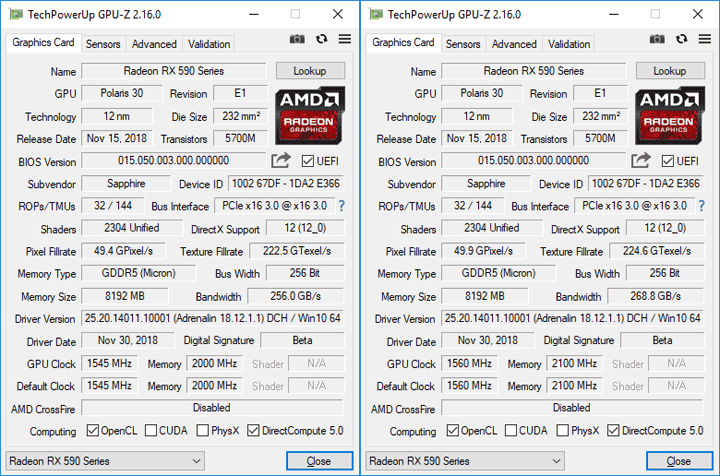
Task: Toggle CUDA checkbox in right window
Action: 511,431
